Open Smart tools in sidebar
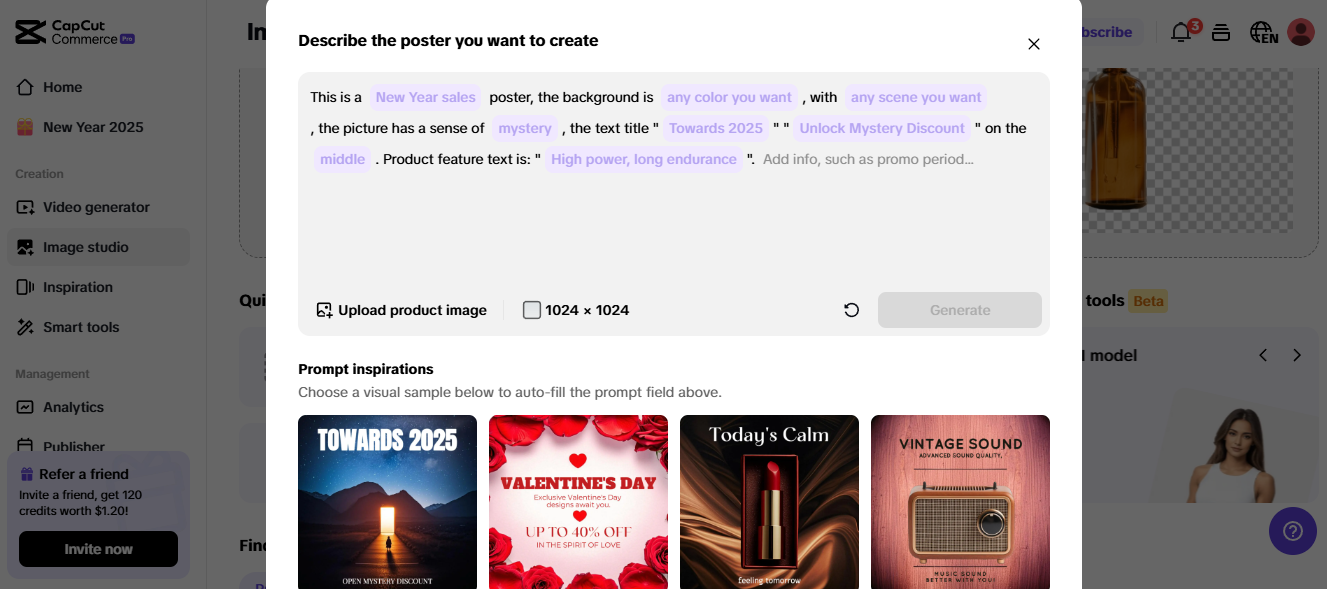The height and width of the screenshot is (589, 1327). click(x=98, y=327)
